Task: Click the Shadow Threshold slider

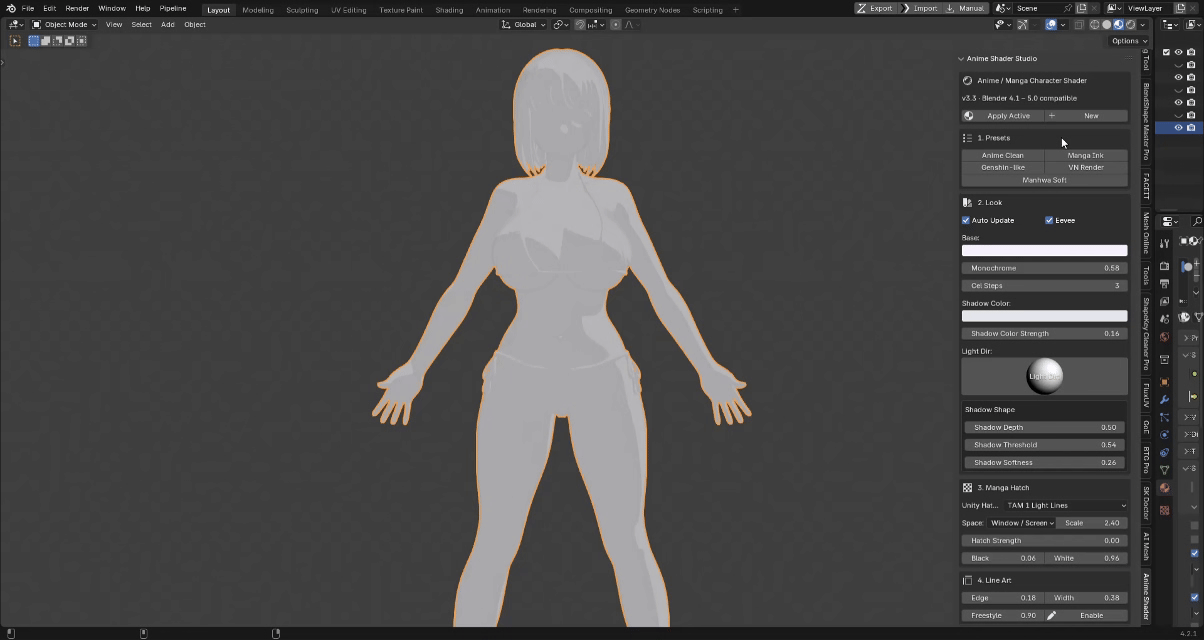Action: coord(1045,445)
